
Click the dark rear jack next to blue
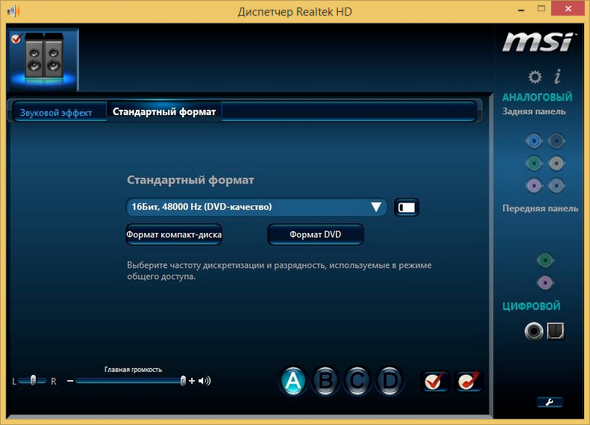(556, 141)
